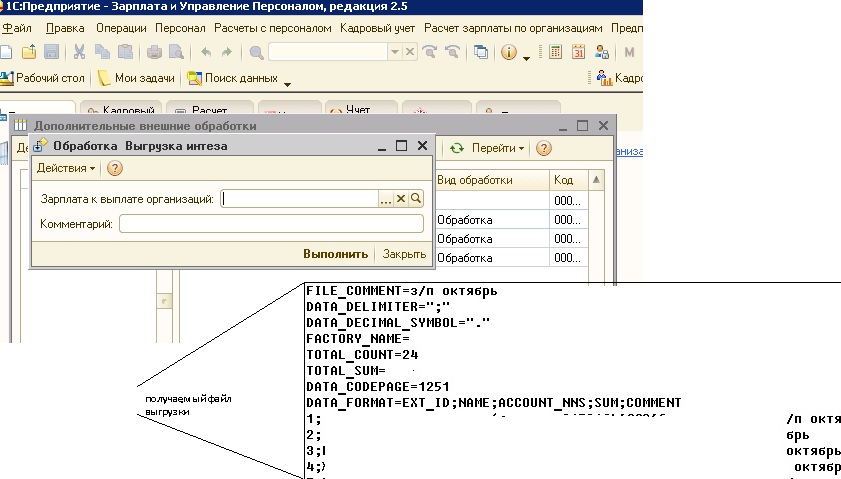Click ellipsis select button in salary field

(386, 199)
